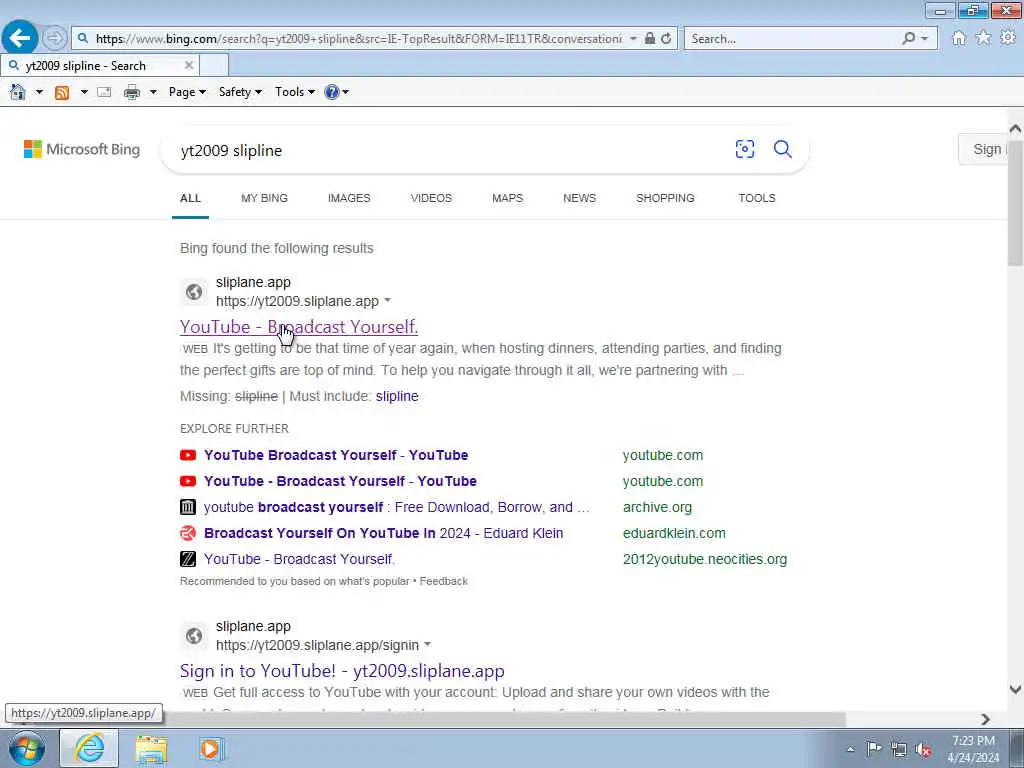Screen dimensions: 1024x768
Task: Click globe icon next to first sliplane.app result
Action: [194, 291]
